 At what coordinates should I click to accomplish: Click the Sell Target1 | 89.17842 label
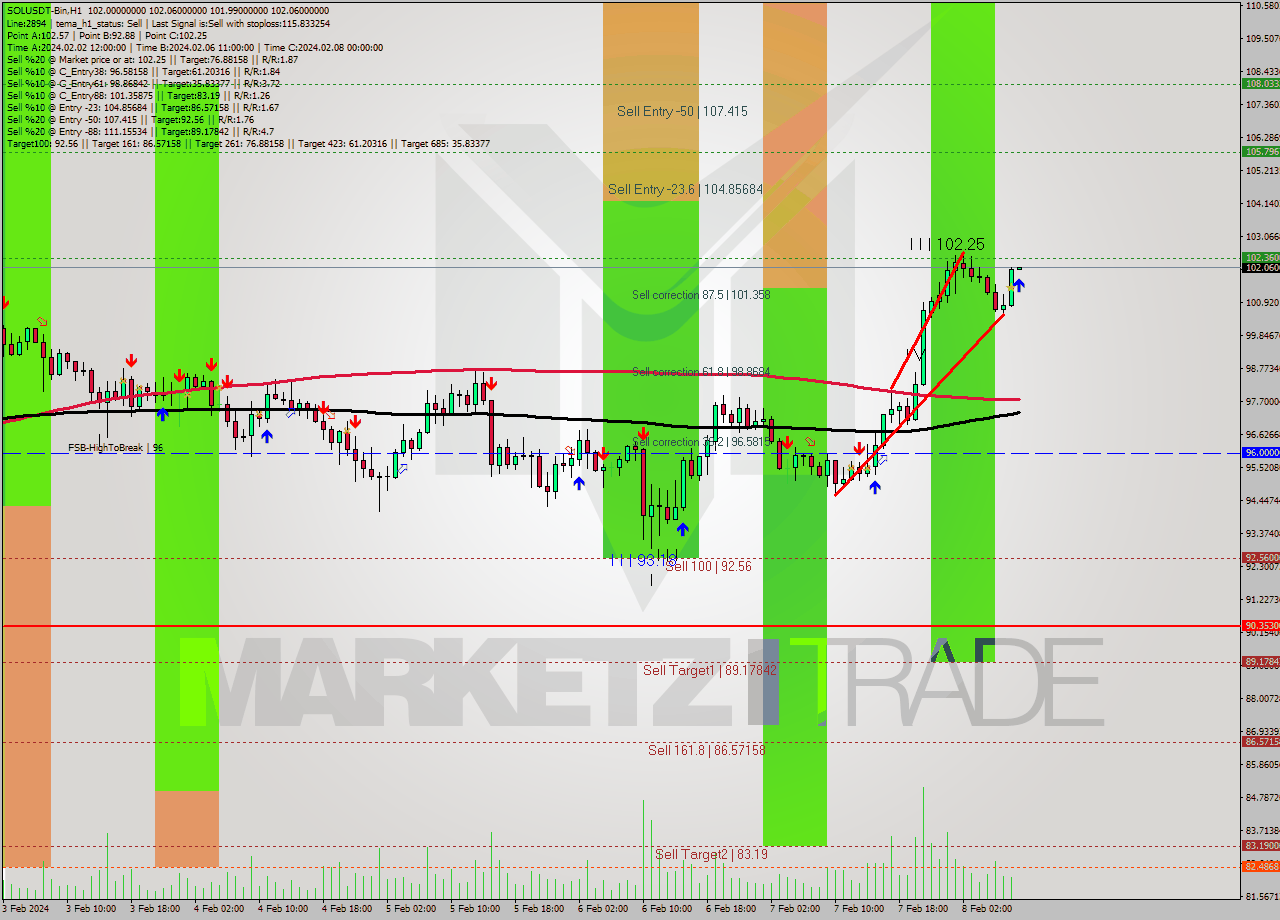[x=710, y=670]
